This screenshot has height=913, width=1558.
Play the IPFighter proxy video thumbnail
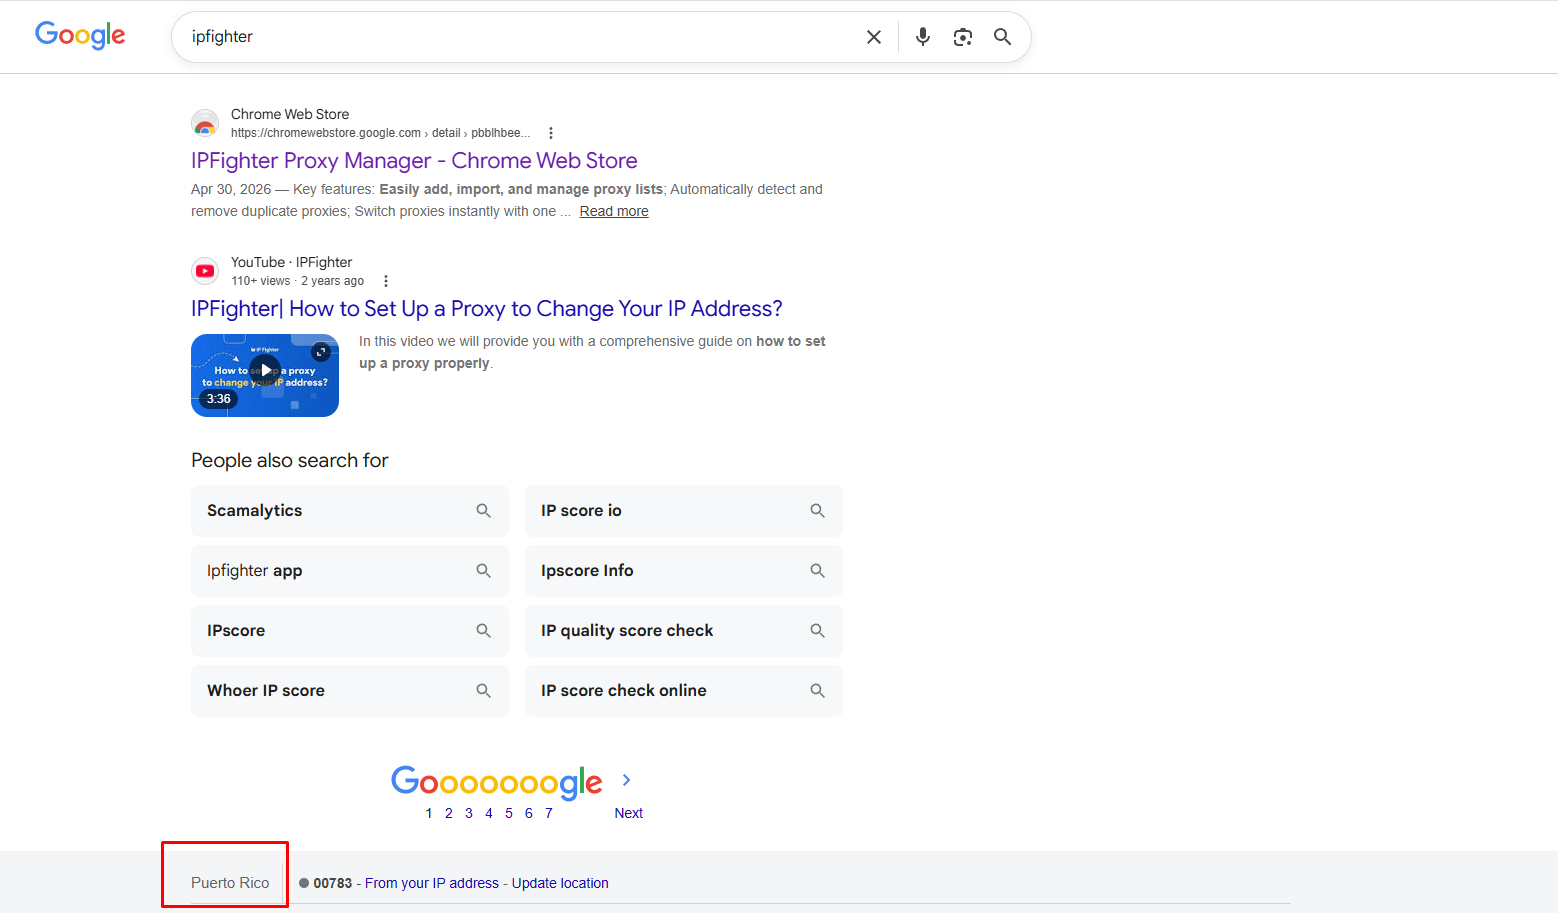[265, 375]
